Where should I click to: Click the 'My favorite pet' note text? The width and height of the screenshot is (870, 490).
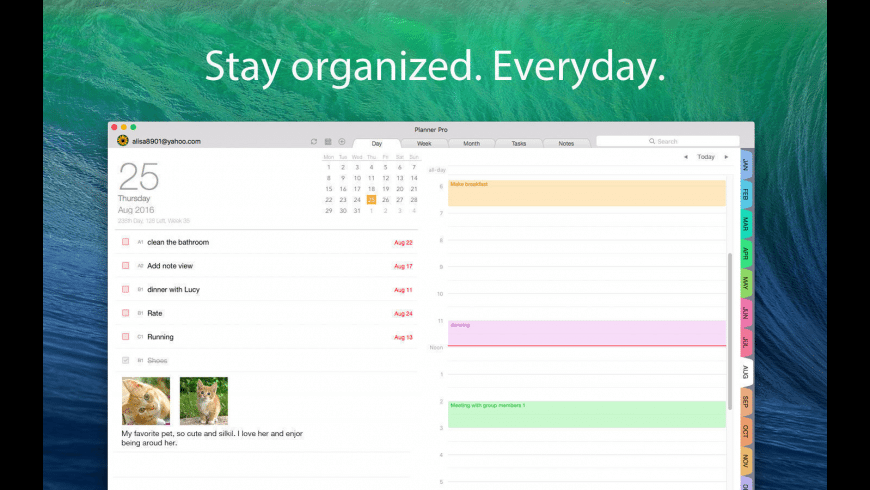(x=212, y=438)
